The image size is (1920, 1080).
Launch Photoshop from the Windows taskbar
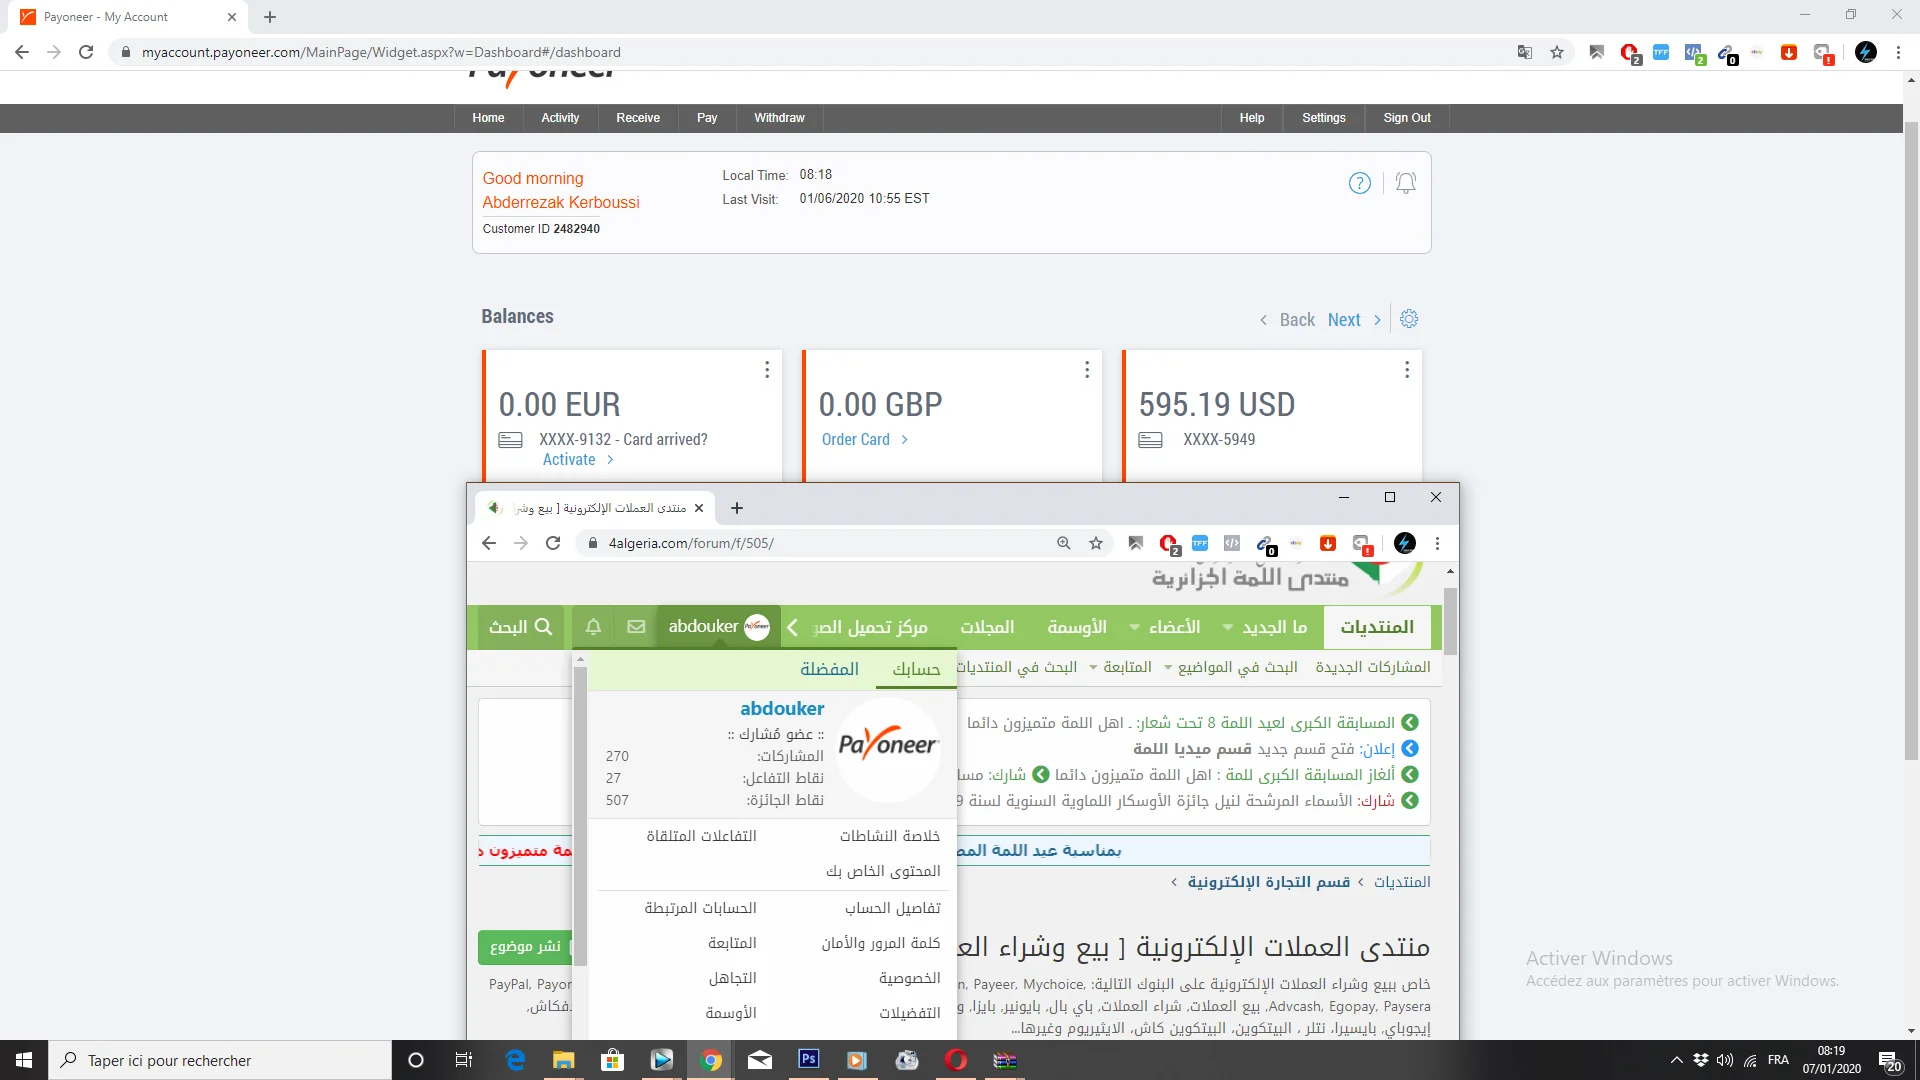808,1060
